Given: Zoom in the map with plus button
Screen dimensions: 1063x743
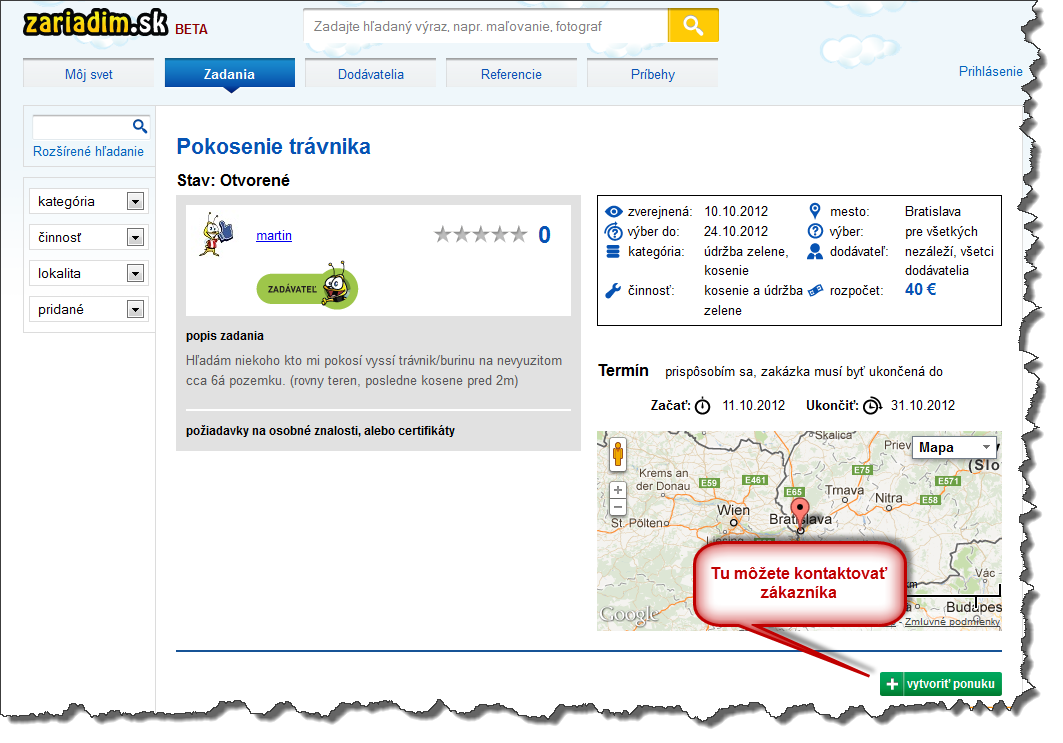Looking at the screenshot, I should (x=618, y=490).
